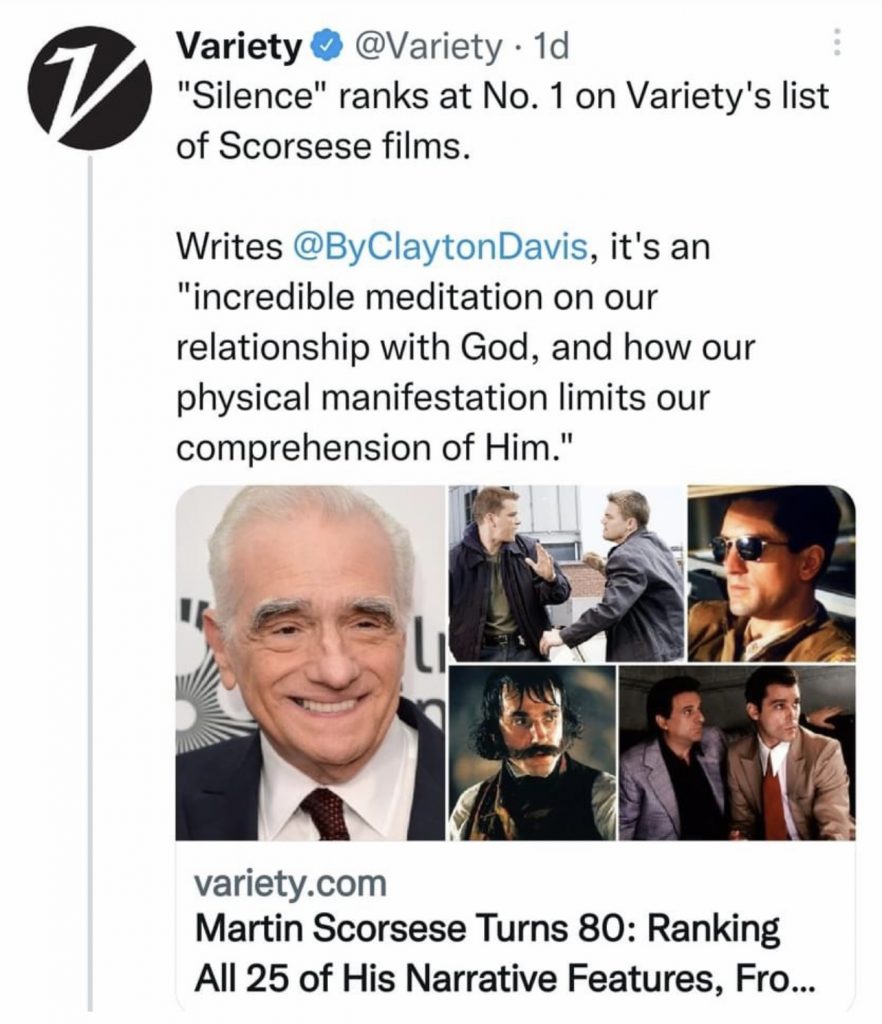The height and width of the screenshot is (1024, 882).
Task: Open the large photo of smiling white-haired man
Action: click(310, 662)
